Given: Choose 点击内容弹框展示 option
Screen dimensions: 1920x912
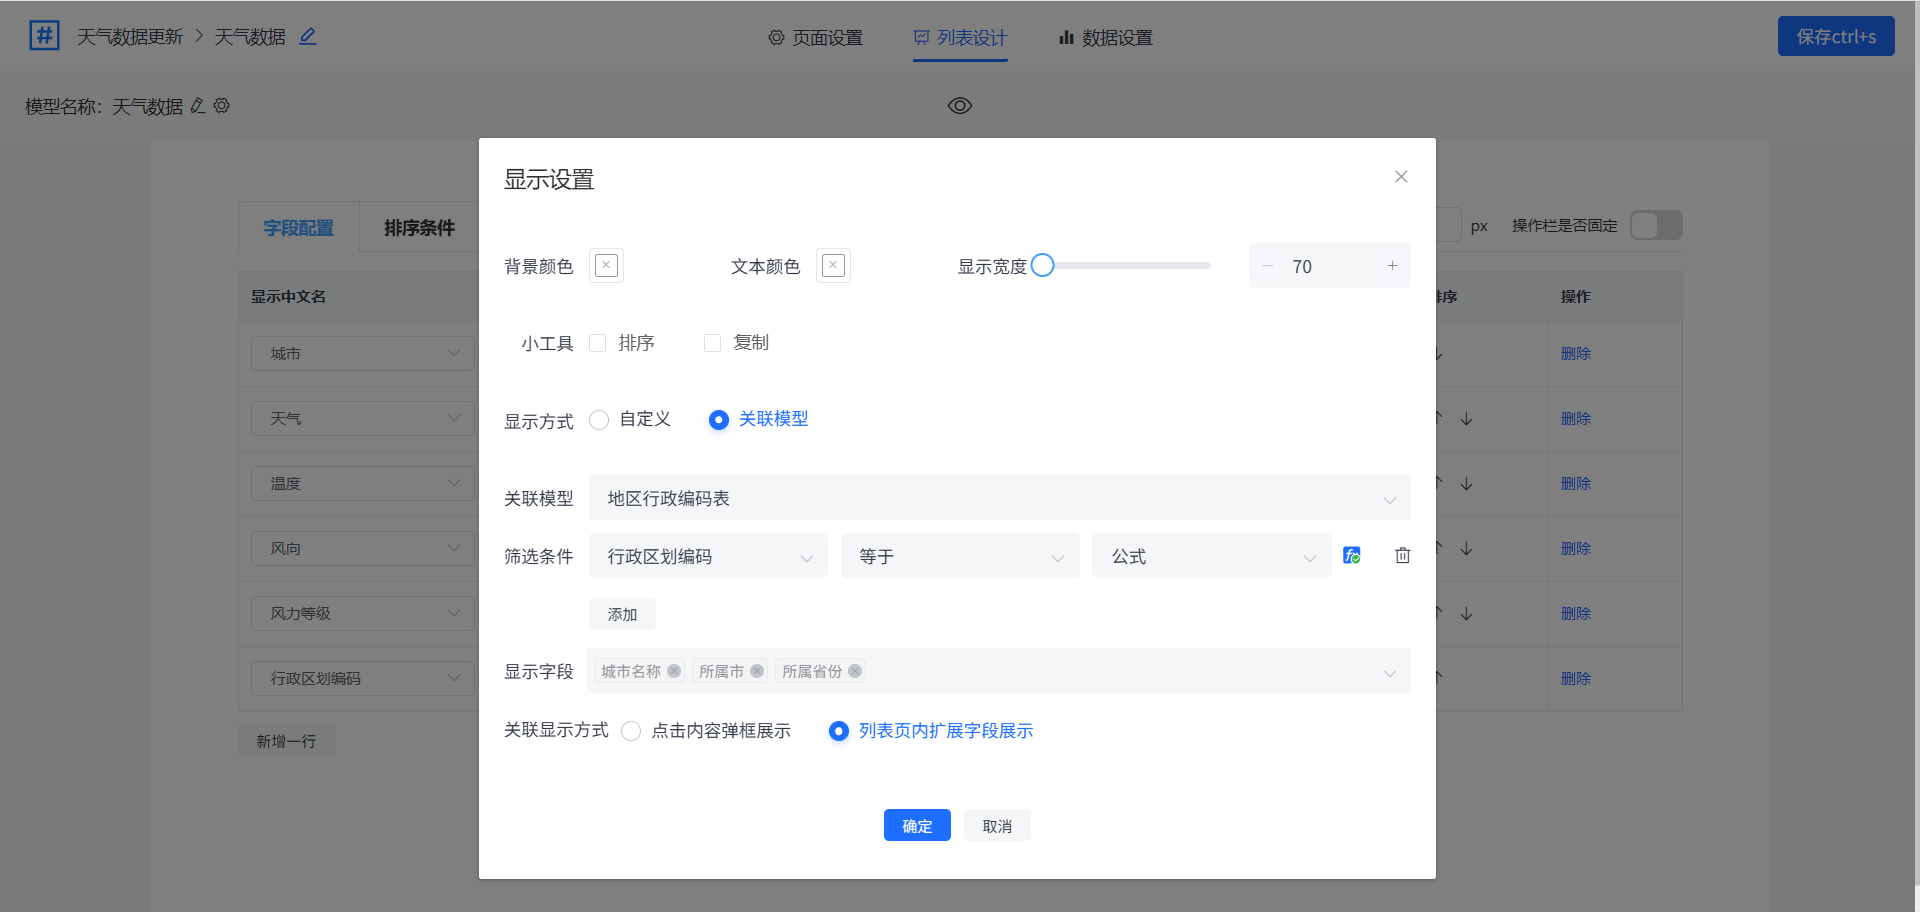Looking at the screenshot, I should pos(631,731).
